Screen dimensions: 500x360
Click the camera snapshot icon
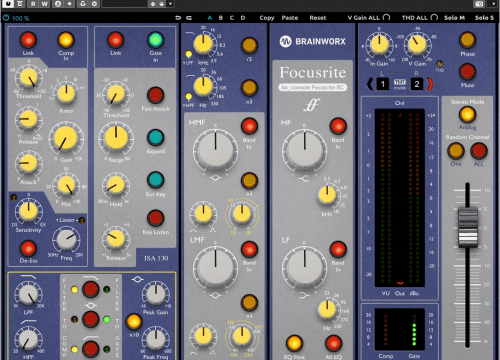tap(479, 4)
